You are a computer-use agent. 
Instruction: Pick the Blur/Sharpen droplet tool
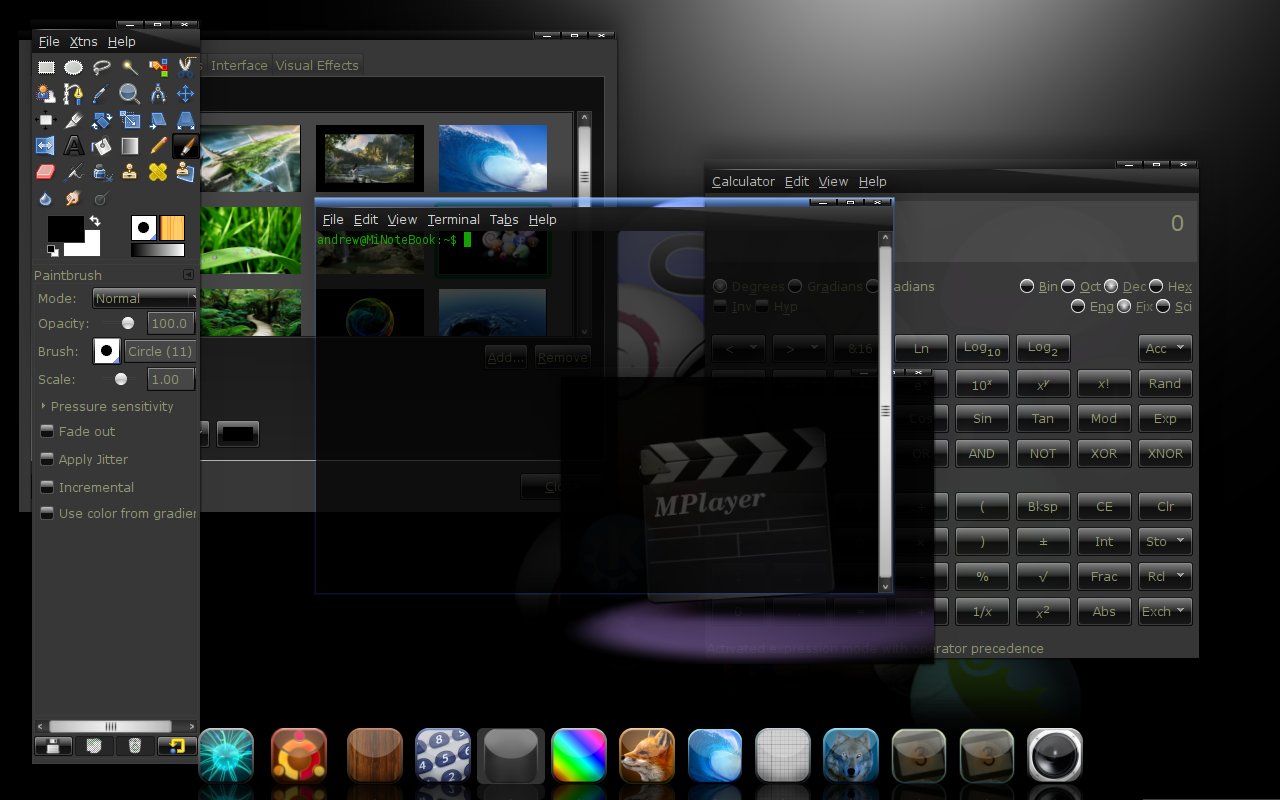46,198
